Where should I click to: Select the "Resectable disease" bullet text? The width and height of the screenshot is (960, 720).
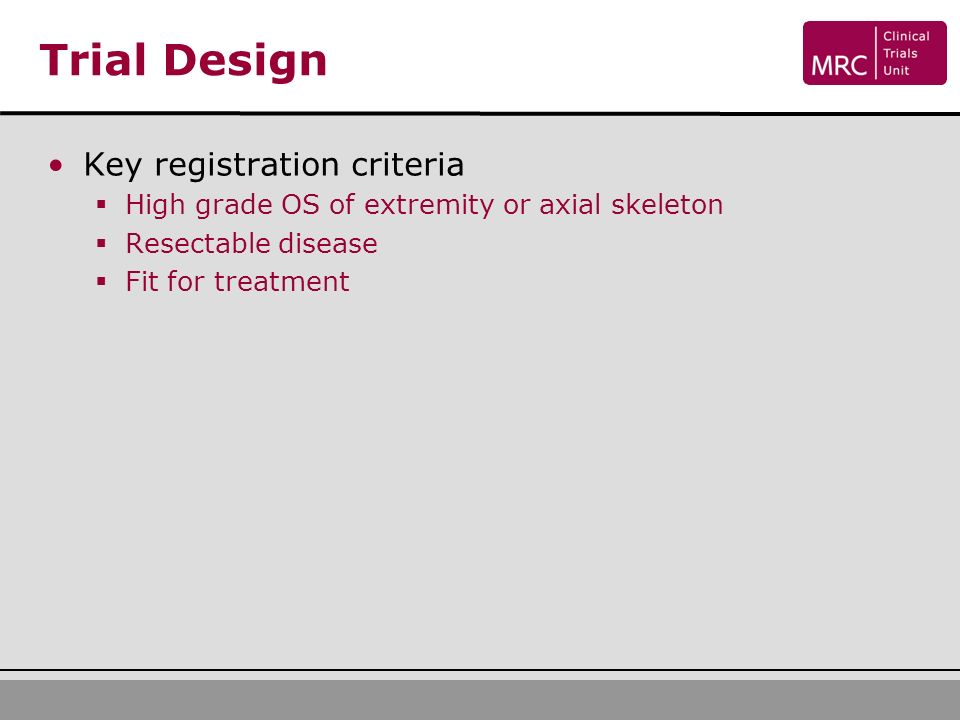click(x=252, y=243)
